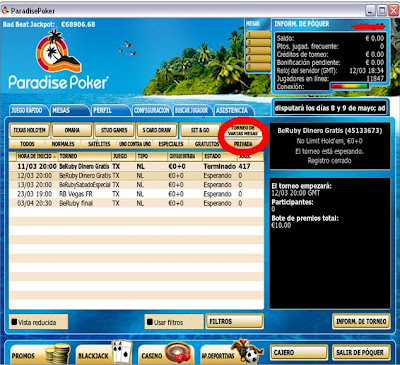
Task: Pick the STUD GAMES button
Action: [114, 130]
